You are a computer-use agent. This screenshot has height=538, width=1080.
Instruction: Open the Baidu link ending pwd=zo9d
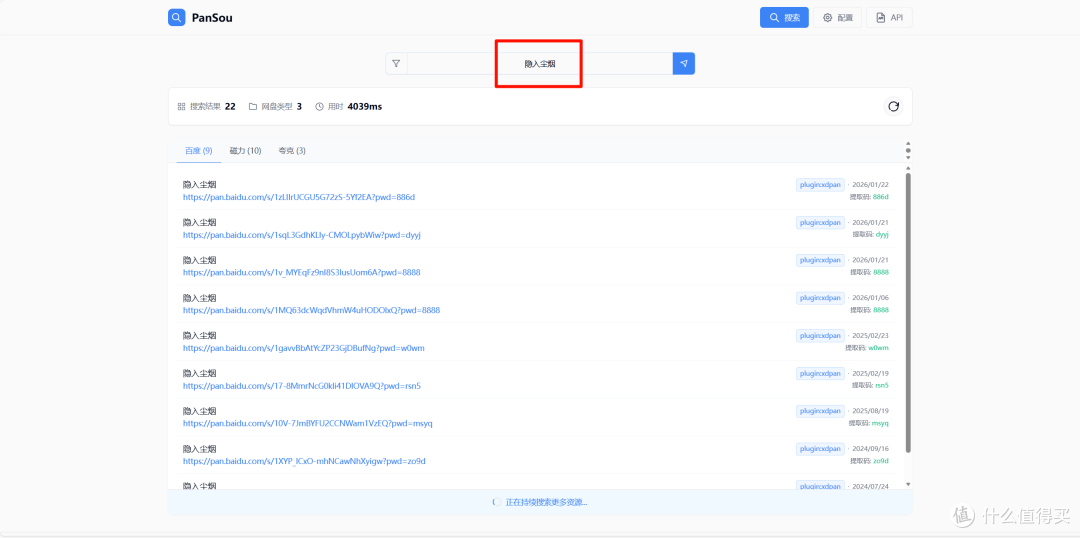click(x=304, y=461)
